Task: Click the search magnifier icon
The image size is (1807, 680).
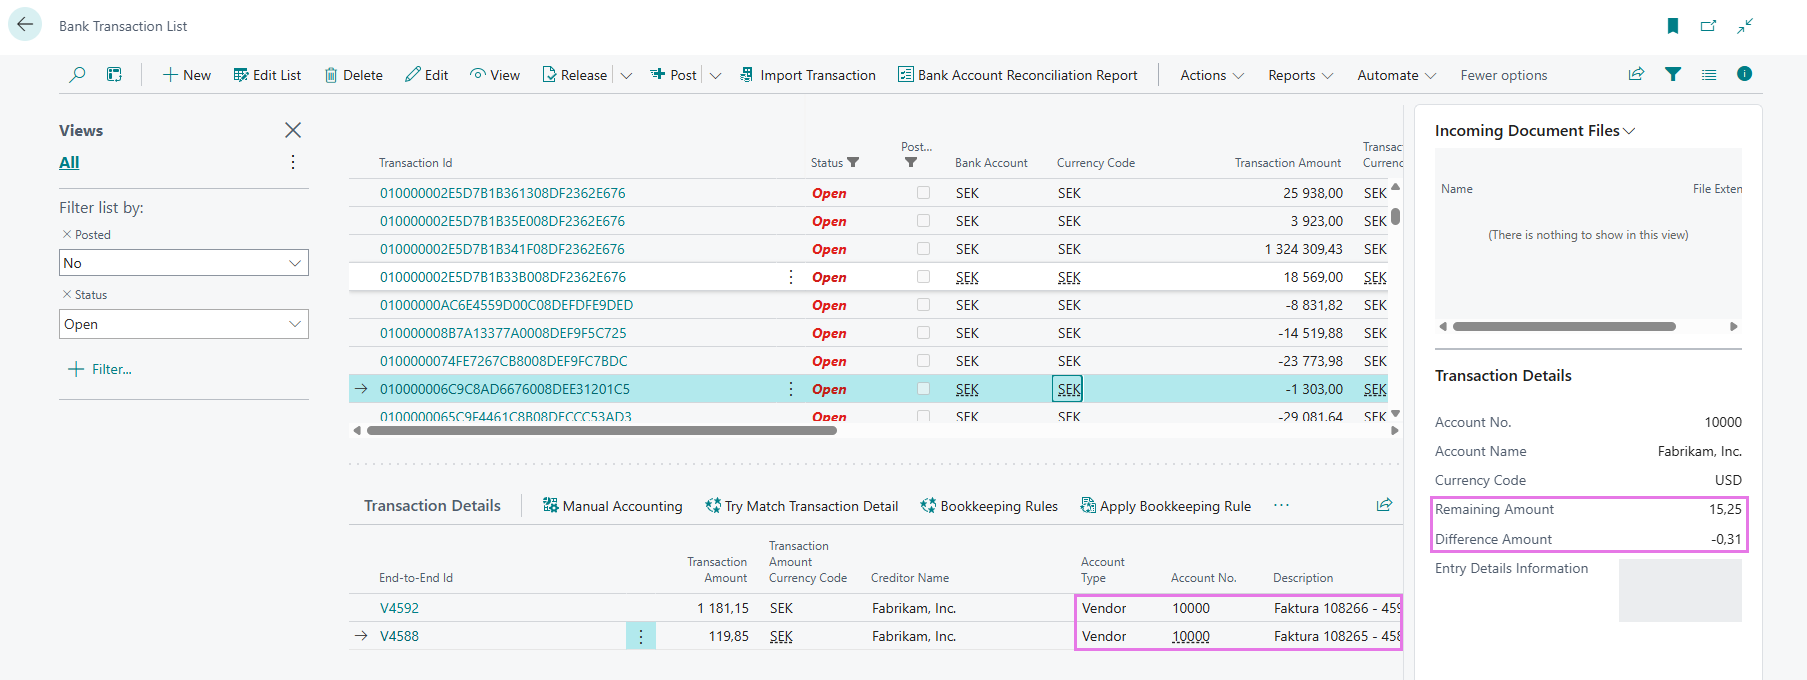Action: 77,74
